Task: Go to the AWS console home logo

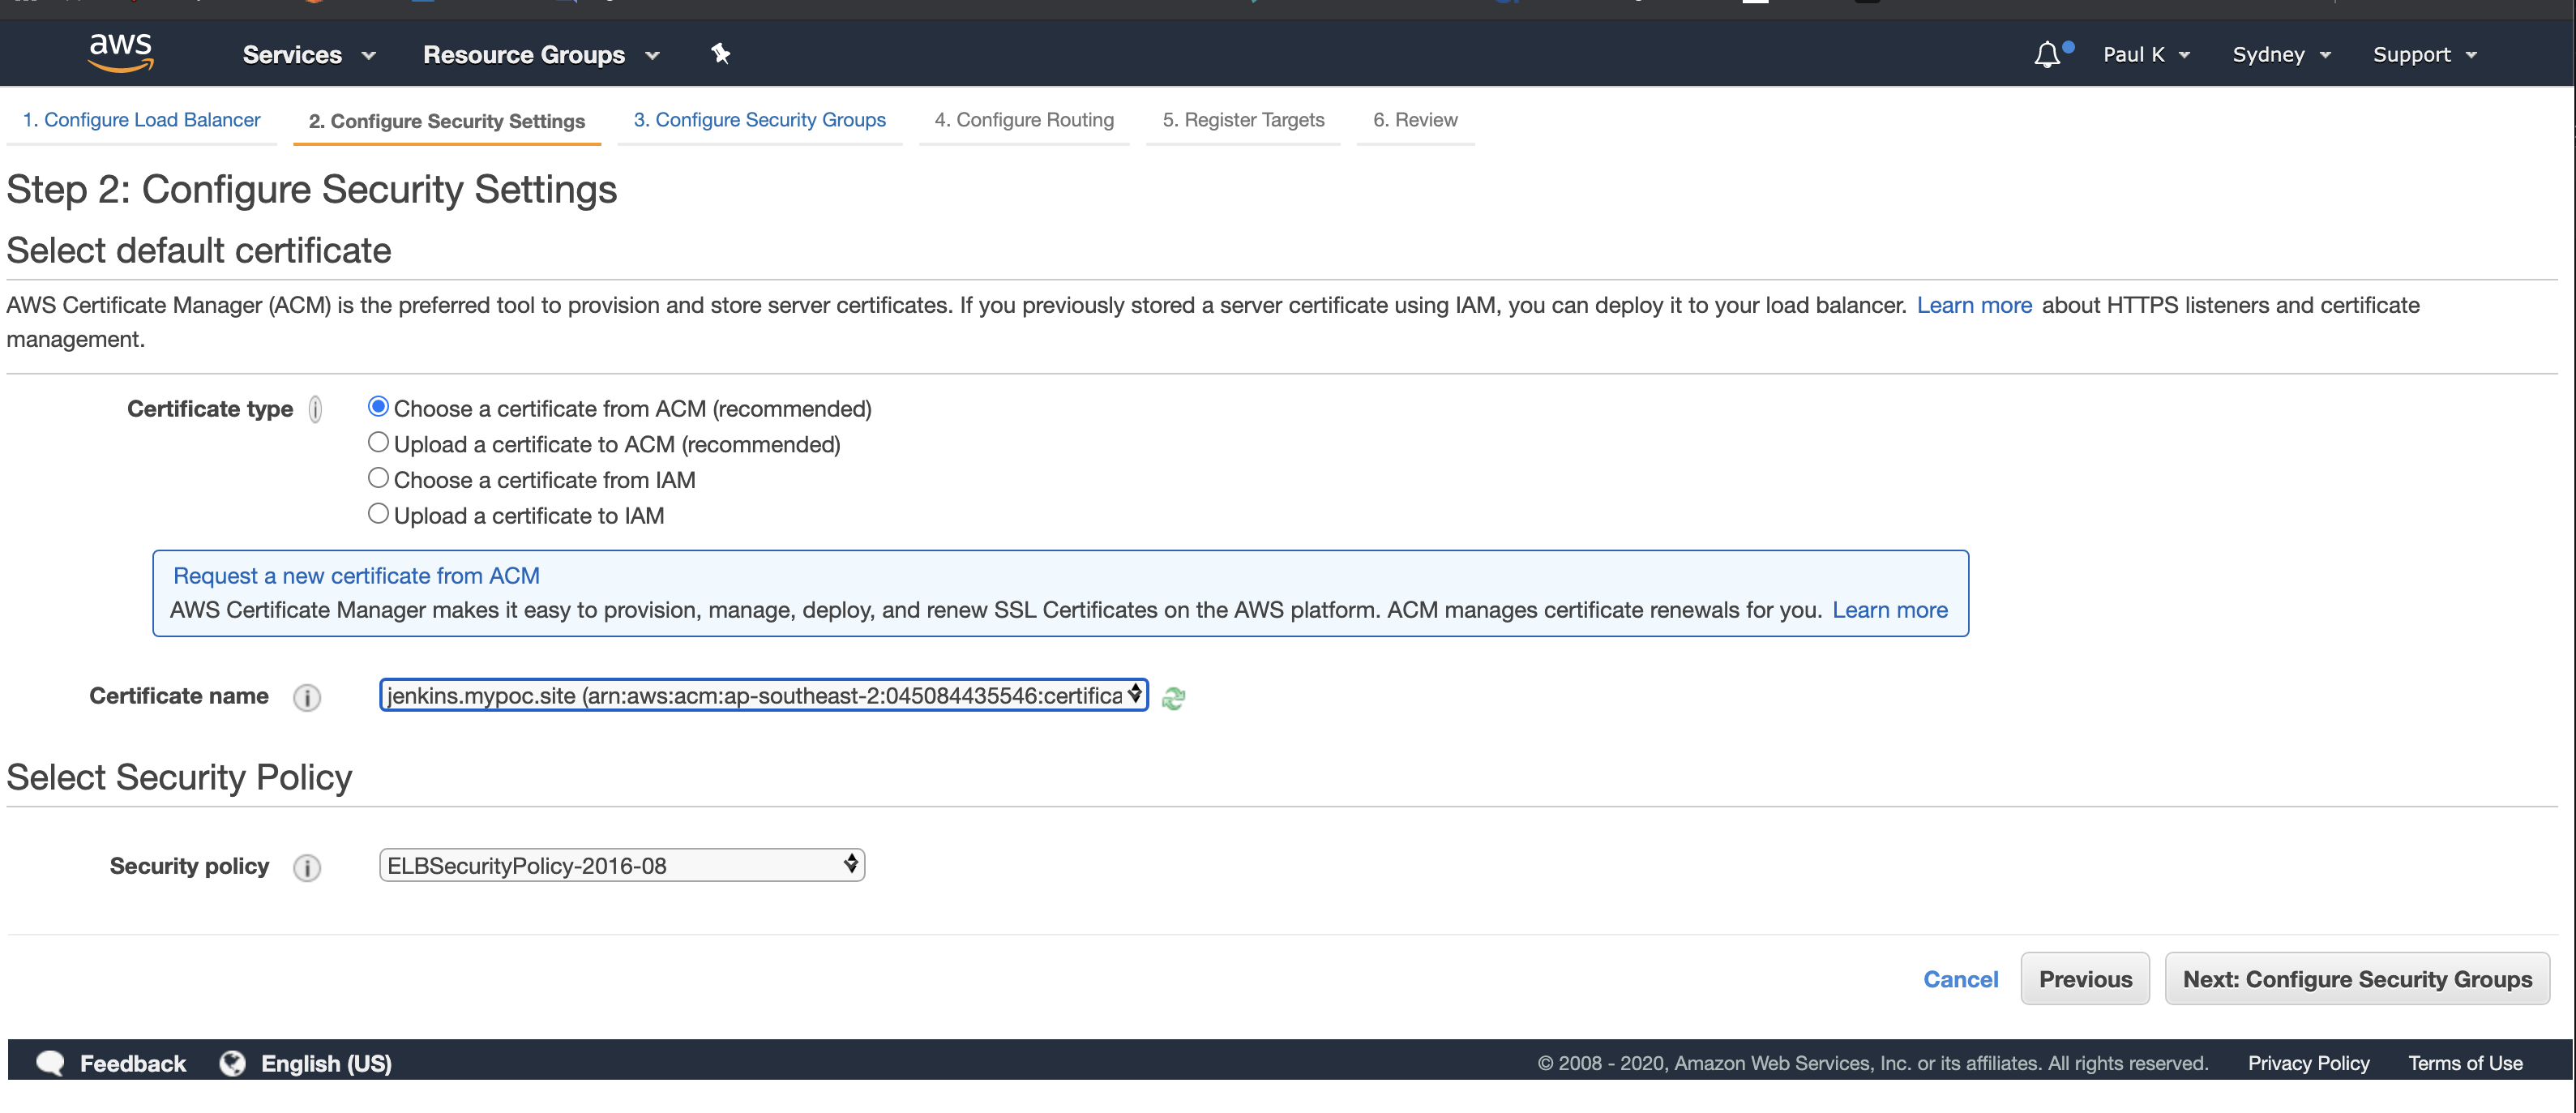Action: pyautogui.click(x=121, y=53)
